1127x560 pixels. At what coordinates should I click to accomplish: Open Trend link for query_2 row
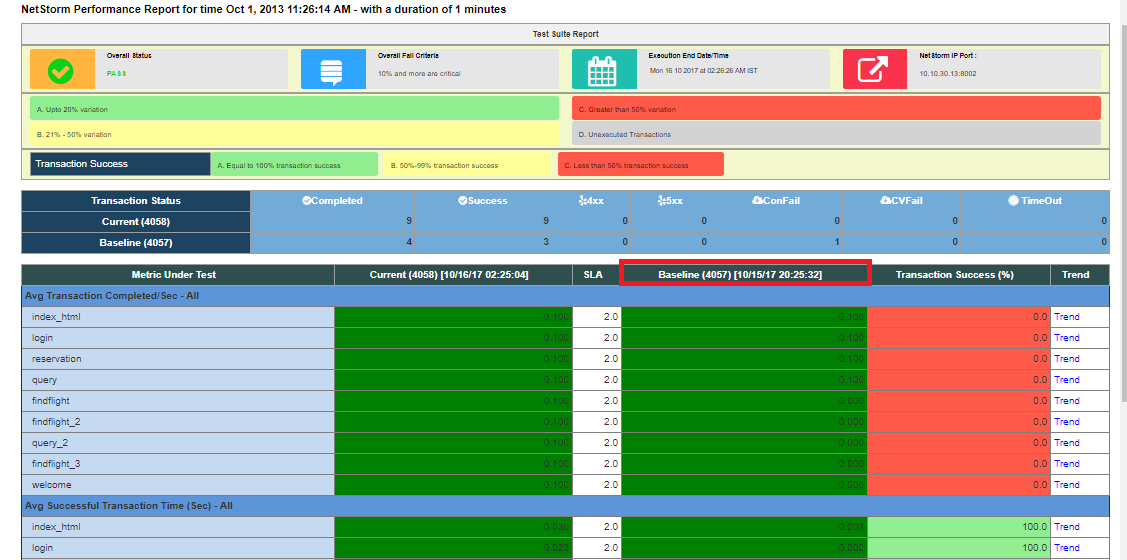[x=1067, y=443]
